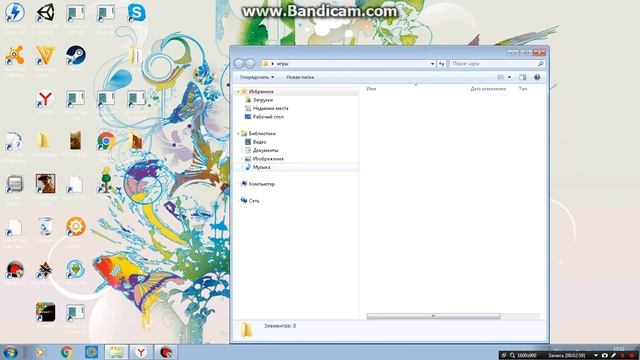Sort by the Имя column header
Viewport: 640px width, 360px height.
point(371,89)
